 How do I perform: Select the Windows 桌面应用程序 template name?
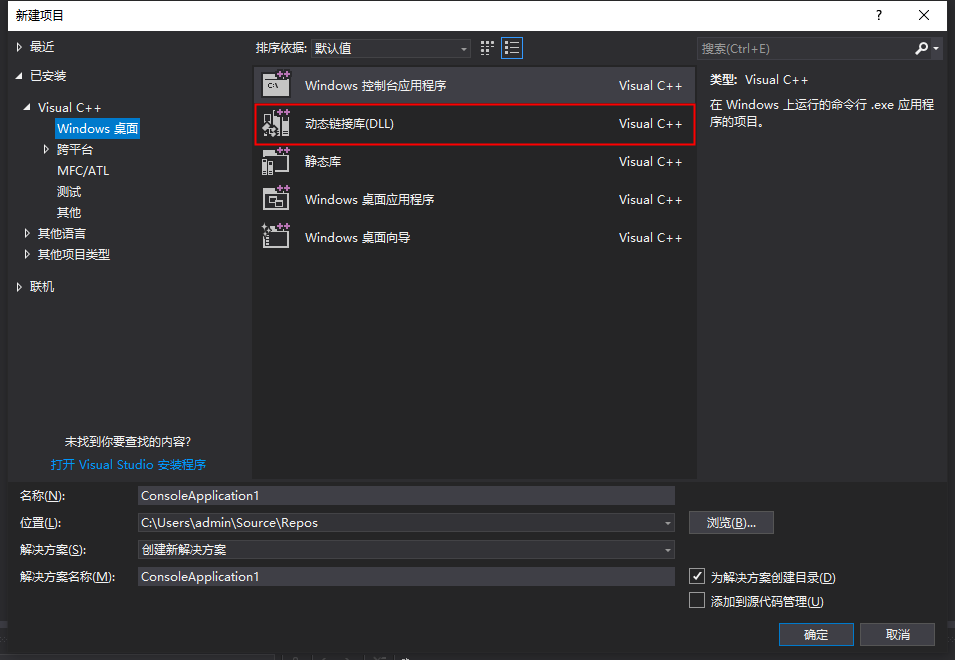point(370,200)
